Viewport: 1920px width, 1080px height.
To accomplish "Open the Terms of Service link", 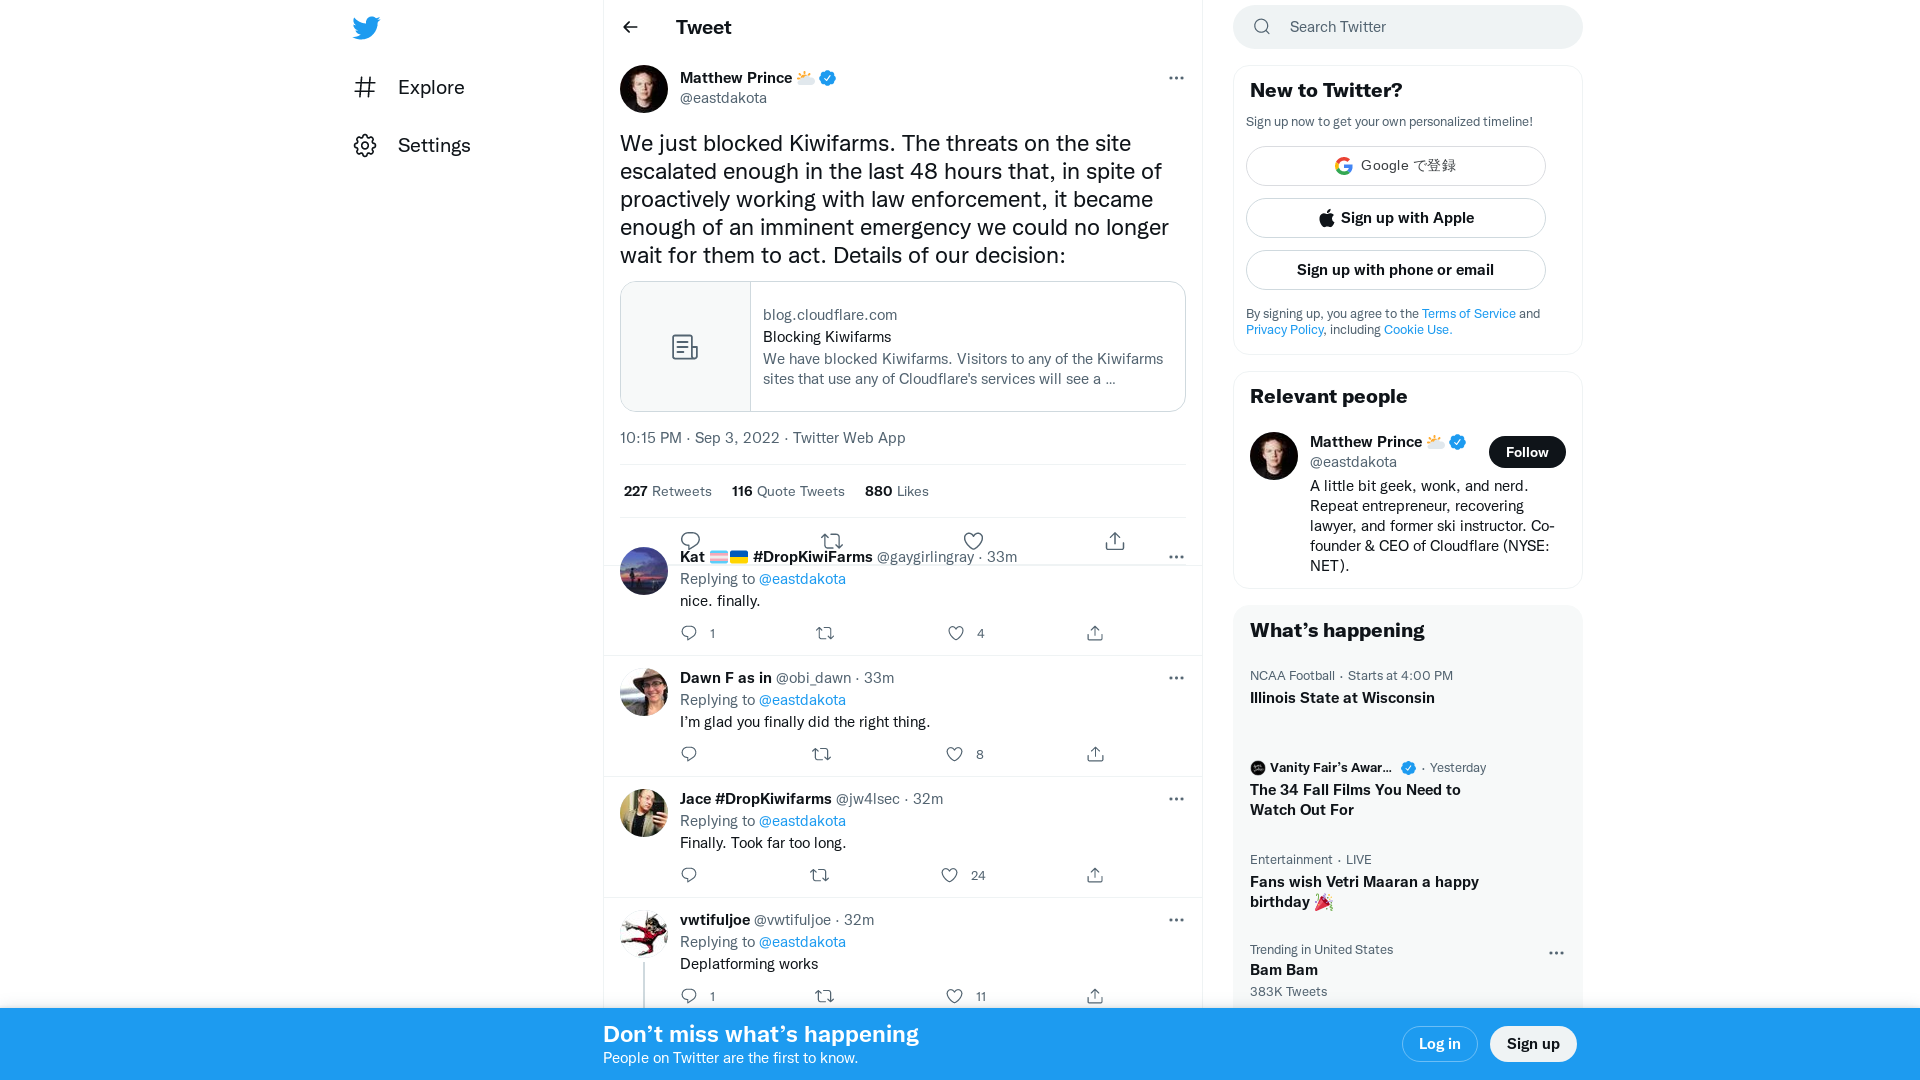I will [1468, 313].
